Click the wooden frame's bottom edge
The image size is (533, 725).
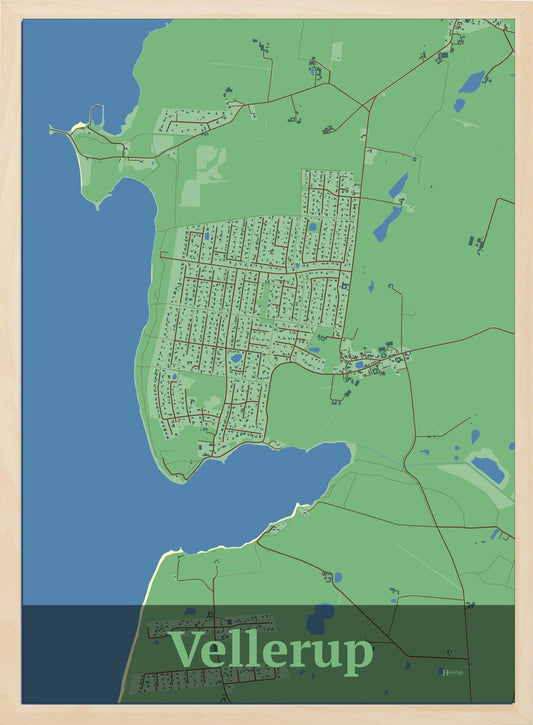(266, 714)
